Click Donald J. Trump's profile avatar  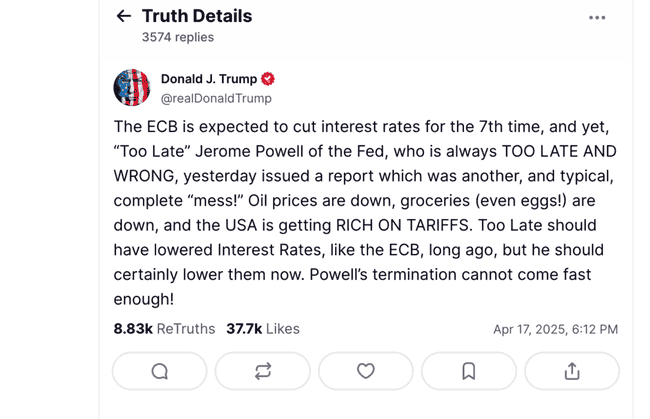132,88
